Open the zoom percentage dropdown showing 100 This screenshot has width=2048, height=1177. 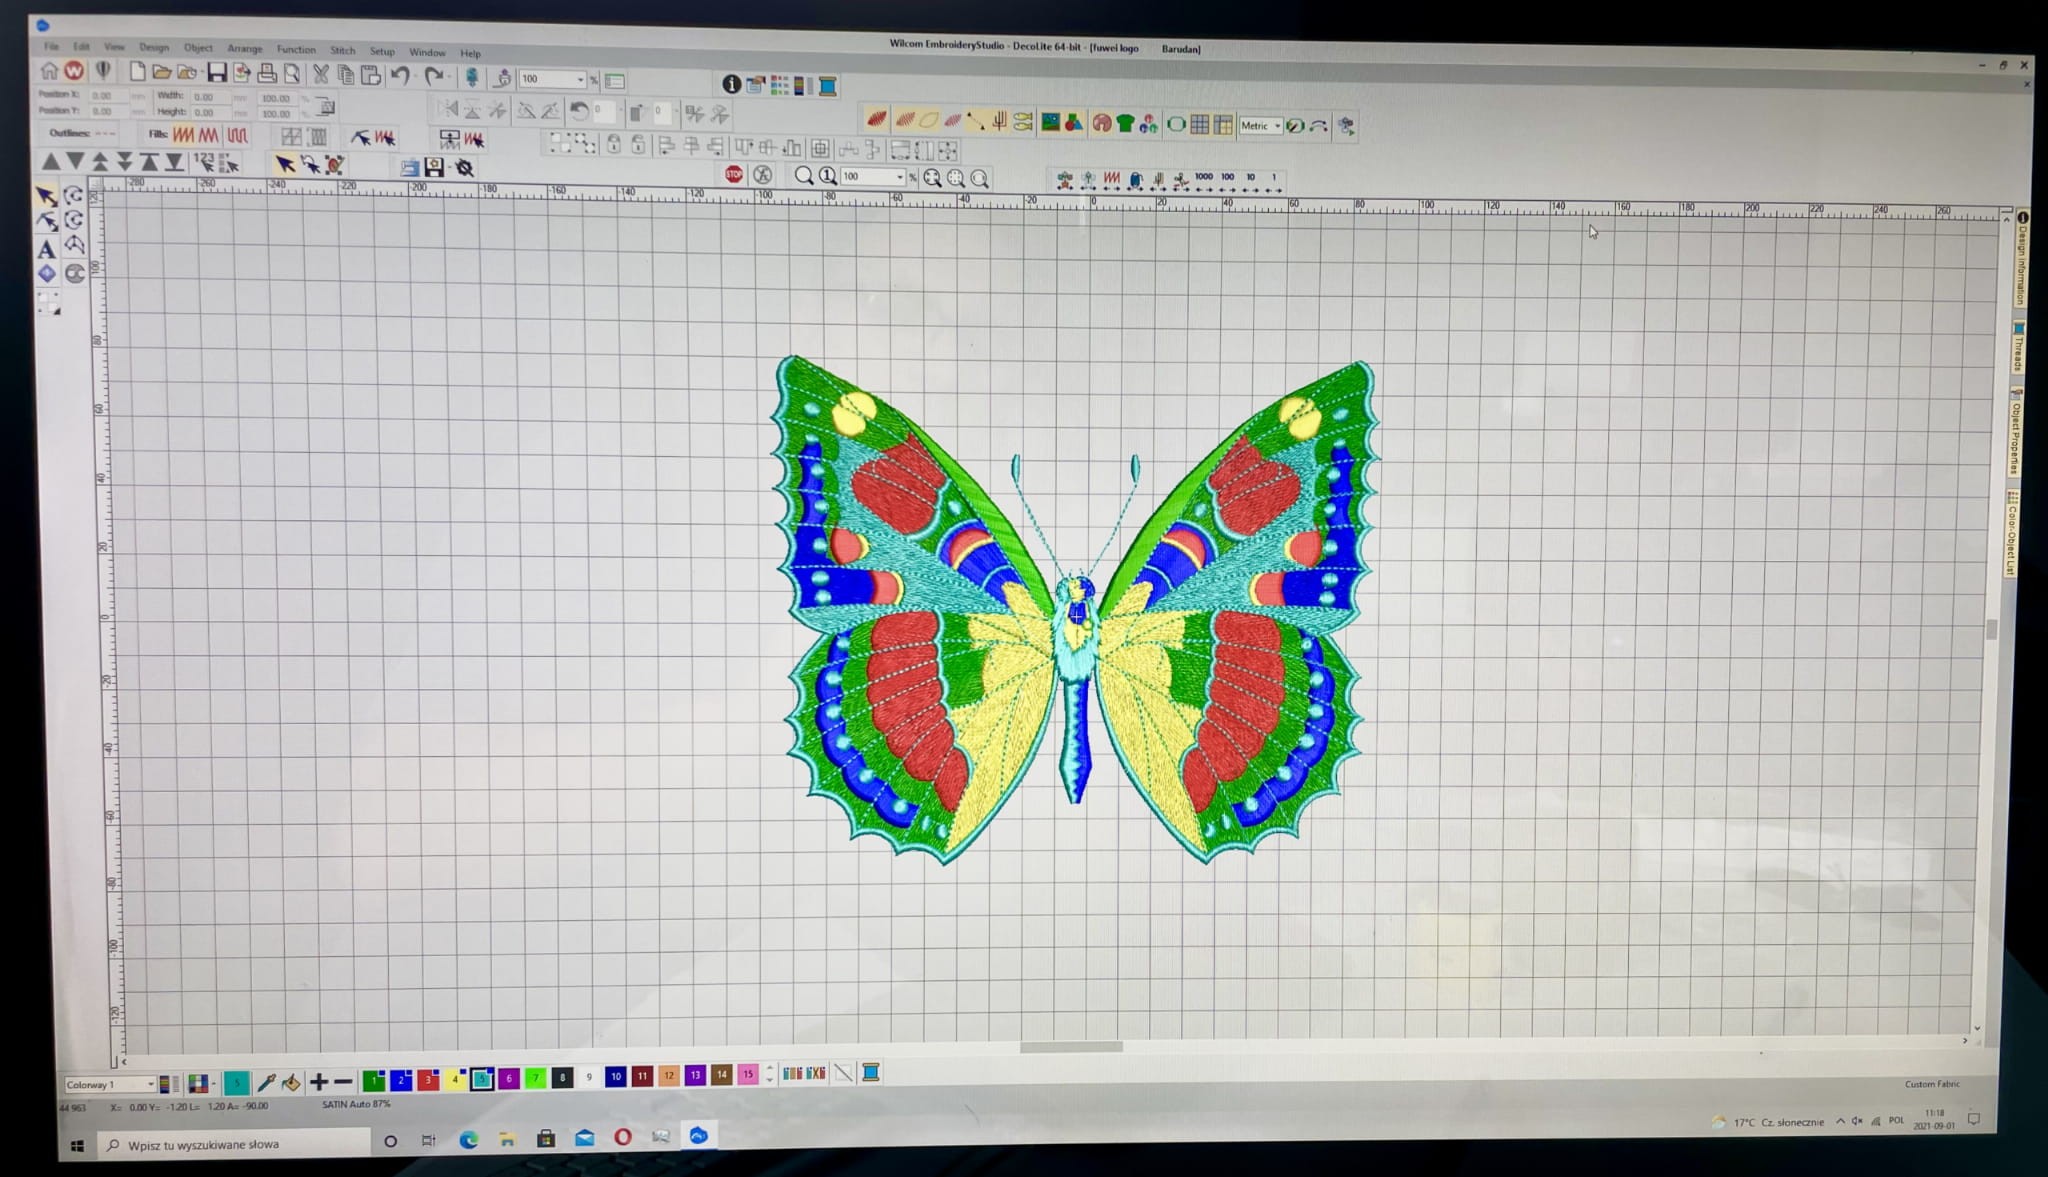(899, 177)
